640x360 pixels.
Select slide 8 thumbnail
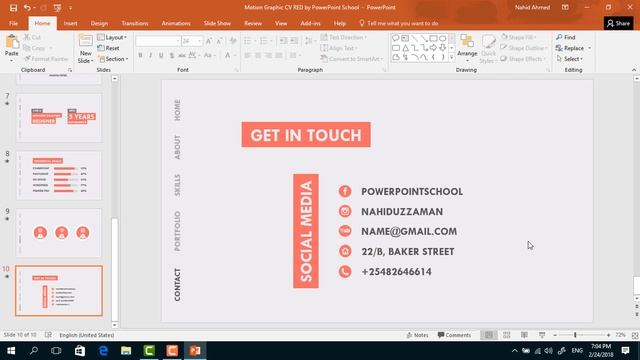point(59,176)
